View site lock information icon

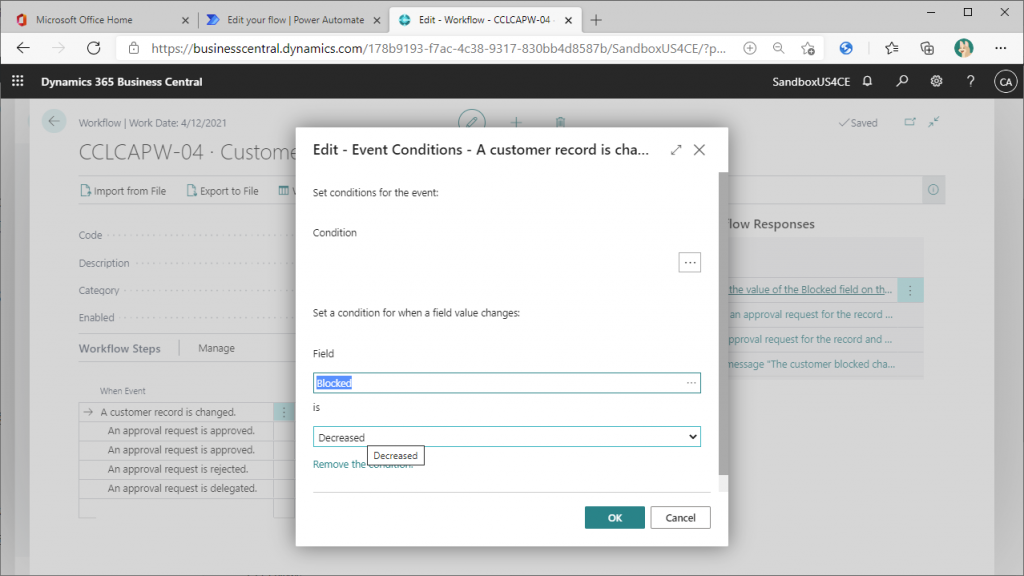pyautogui.click(x=134, y=48)
